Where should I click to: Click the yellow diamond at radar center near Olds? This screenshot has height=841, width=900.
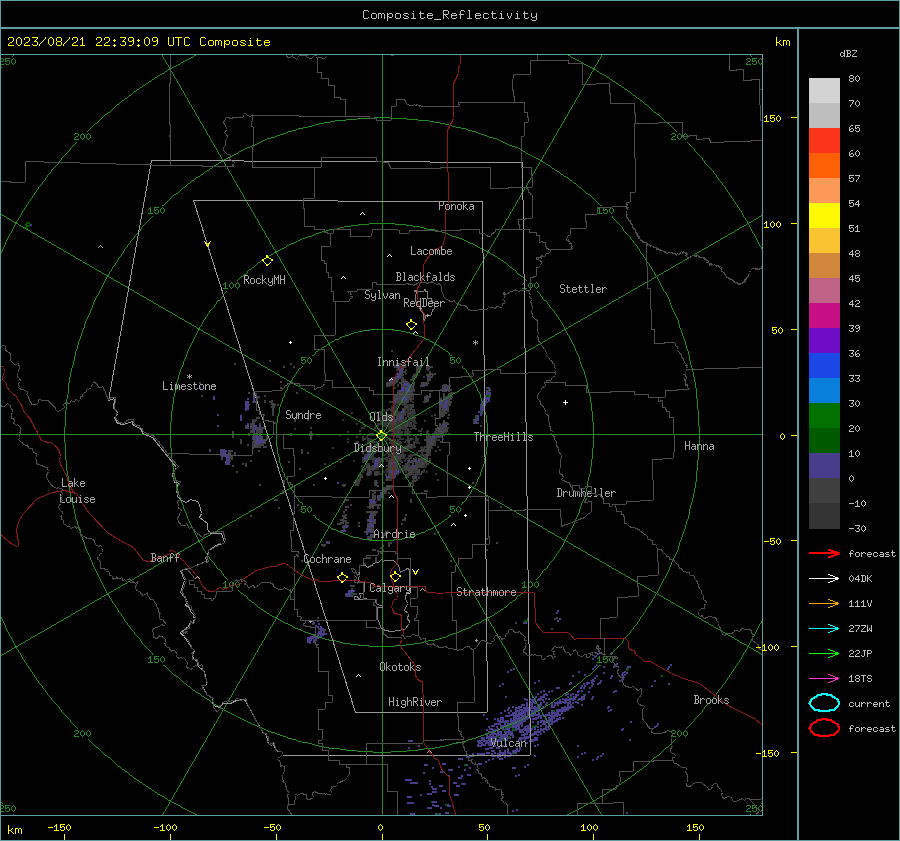click(x=381, y=436)
